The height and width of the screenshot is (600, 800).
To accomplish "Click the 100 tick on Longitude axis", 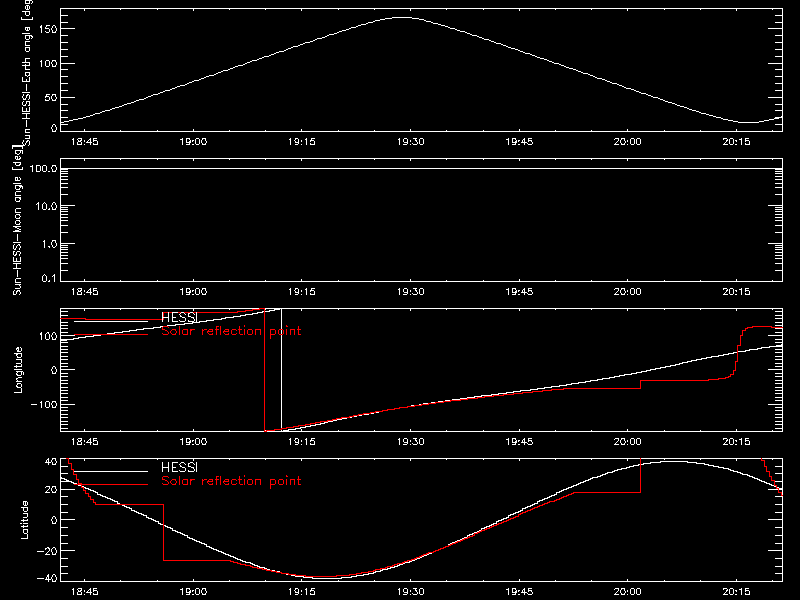I will [47, 336].
